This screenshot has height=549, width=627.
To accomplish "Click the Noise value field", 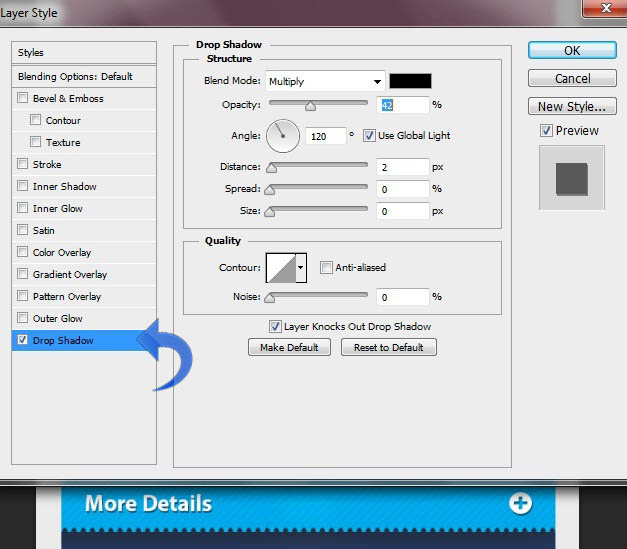I will [x=403, y=297].
